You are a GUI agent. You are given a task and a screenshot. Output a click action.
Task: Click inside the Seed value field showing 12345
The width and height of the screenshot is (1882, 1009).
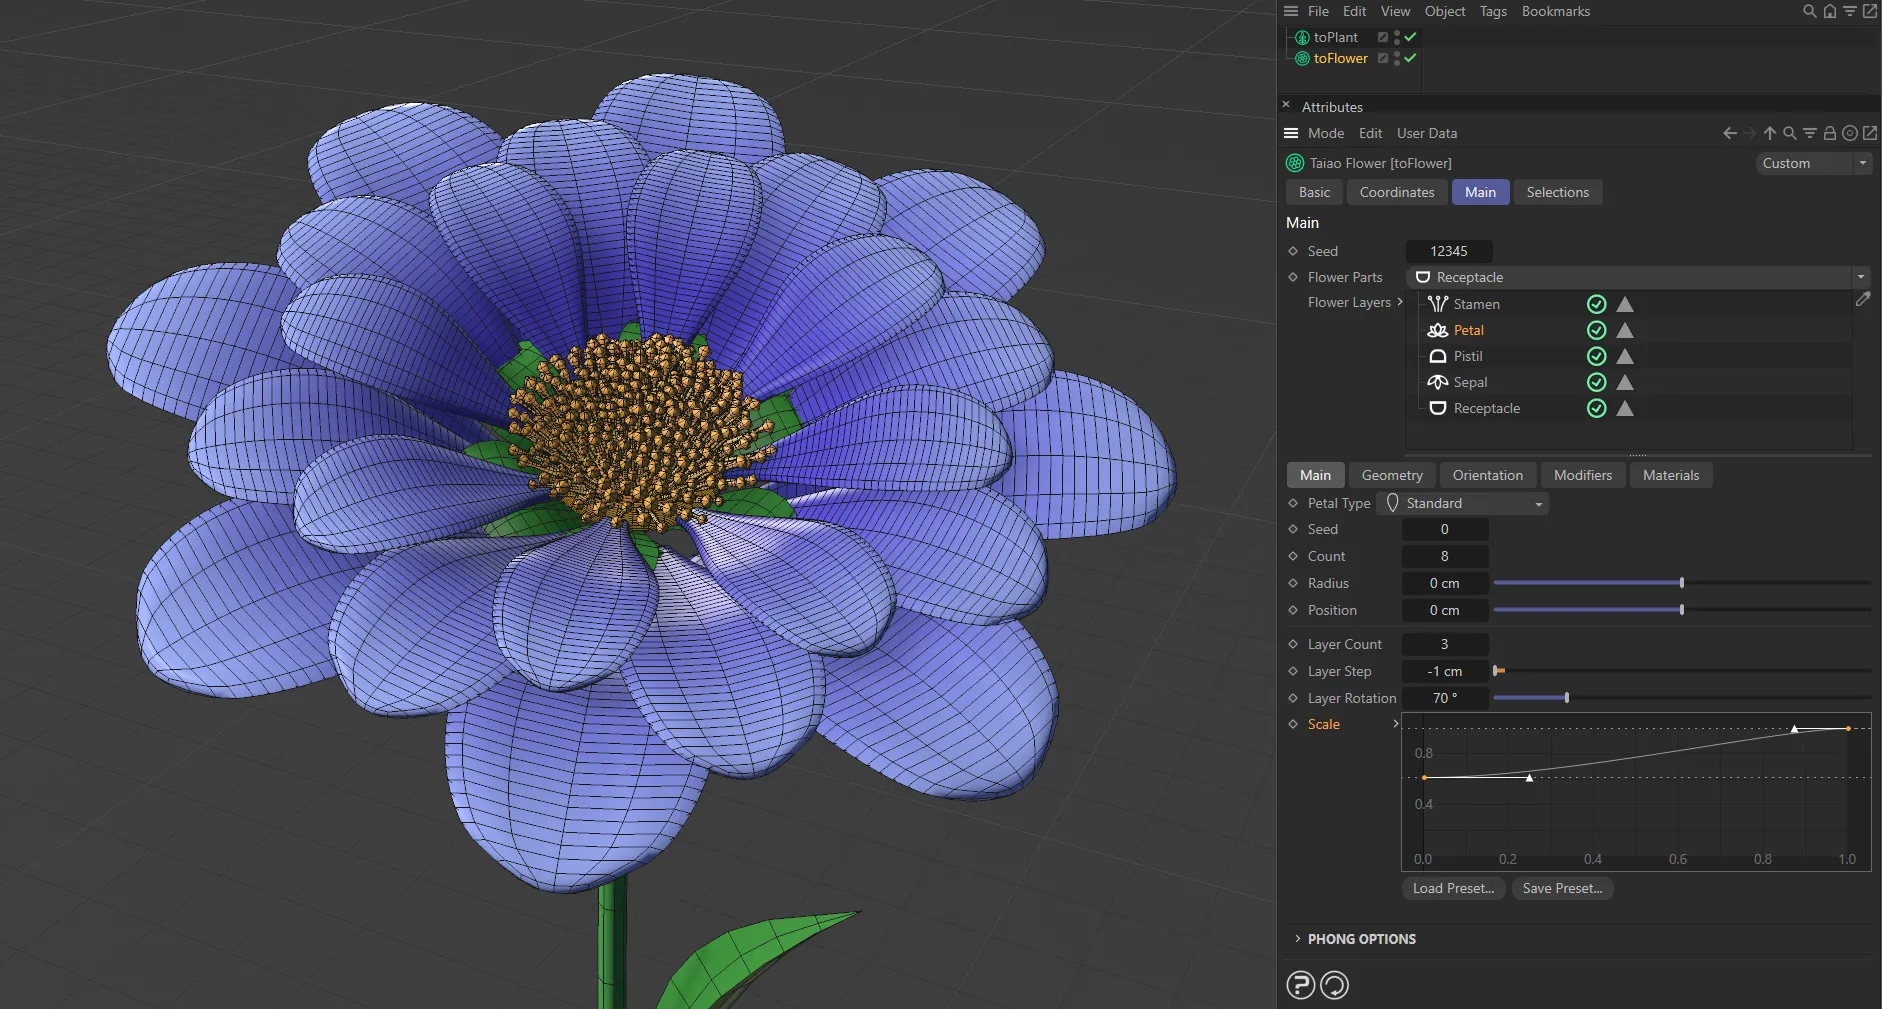tap(1449, 251)
